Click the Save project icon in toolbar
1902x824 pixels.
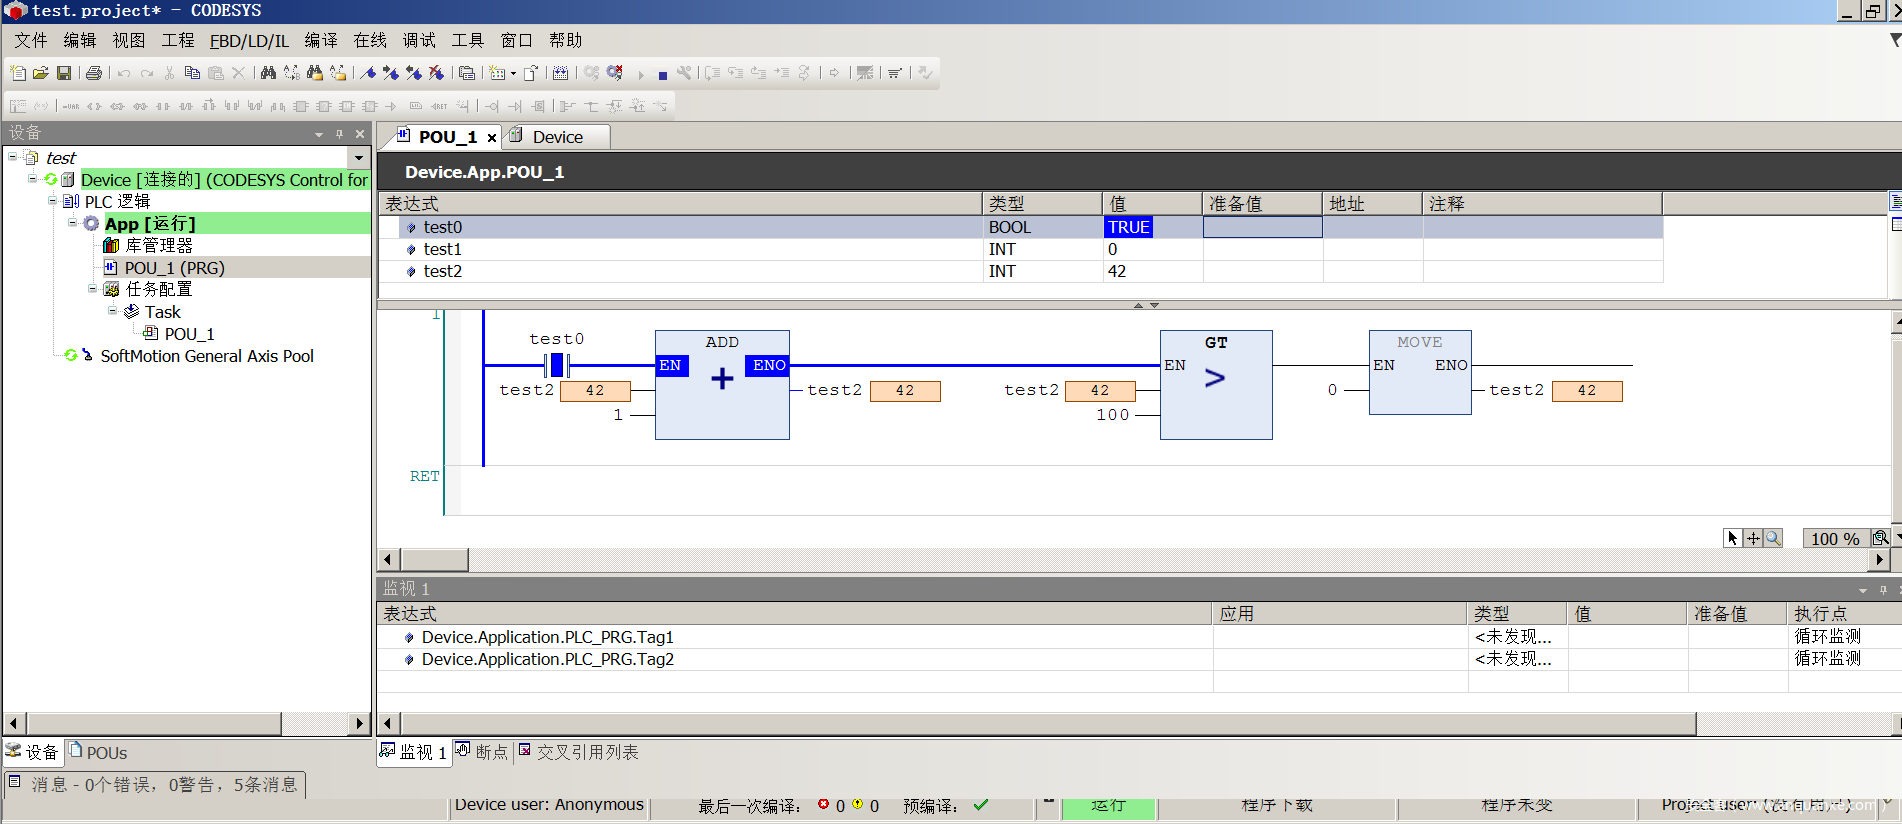click(64, 73)
